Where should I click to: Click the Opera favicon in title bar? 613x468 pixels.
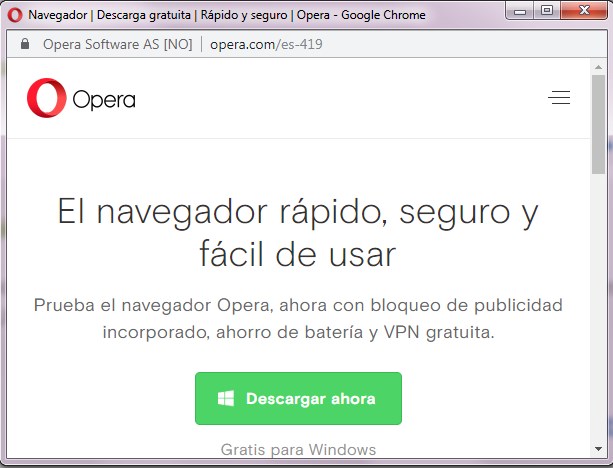(15, 15)
